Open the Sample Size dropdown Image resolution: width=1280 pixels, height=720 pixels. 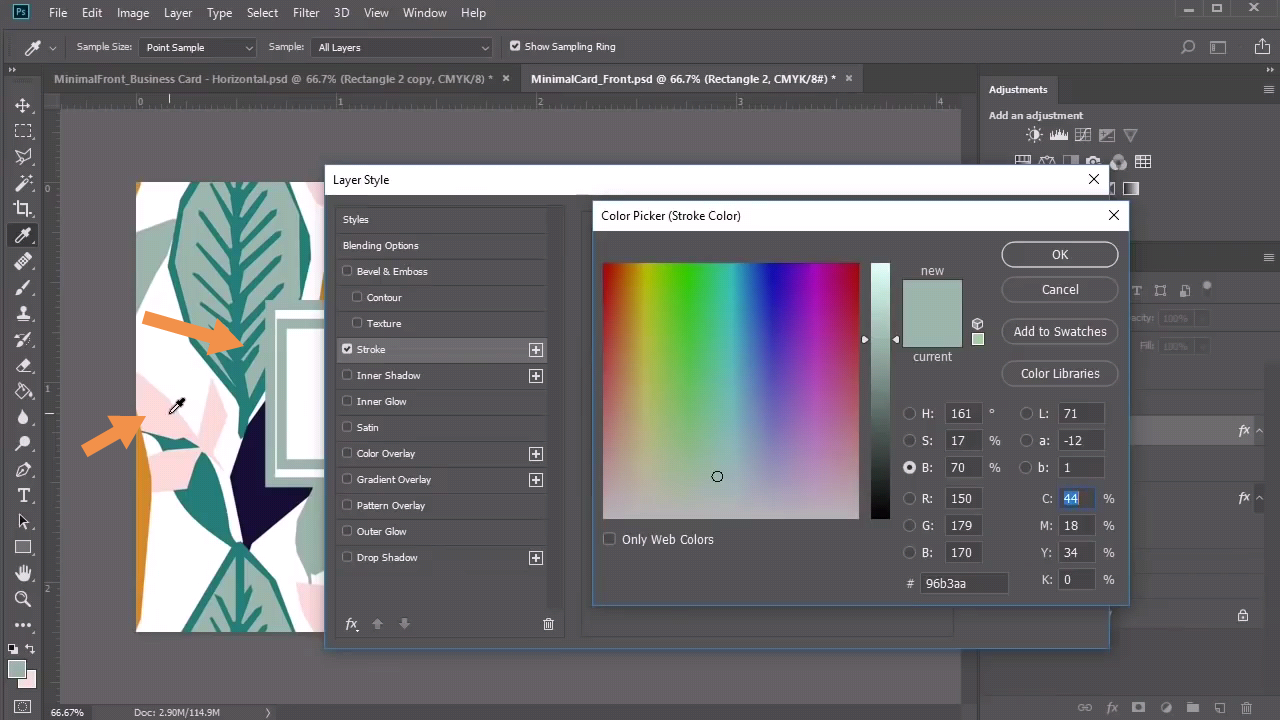199,47
